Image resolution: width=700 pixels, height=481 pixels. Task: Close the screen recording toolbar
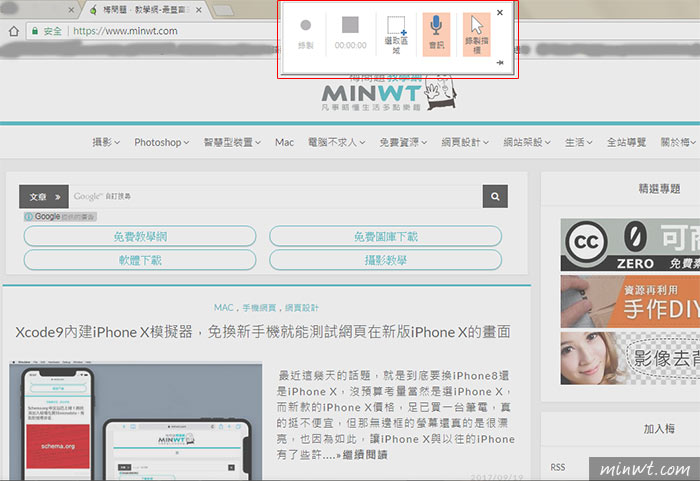[x=500, y=13]
